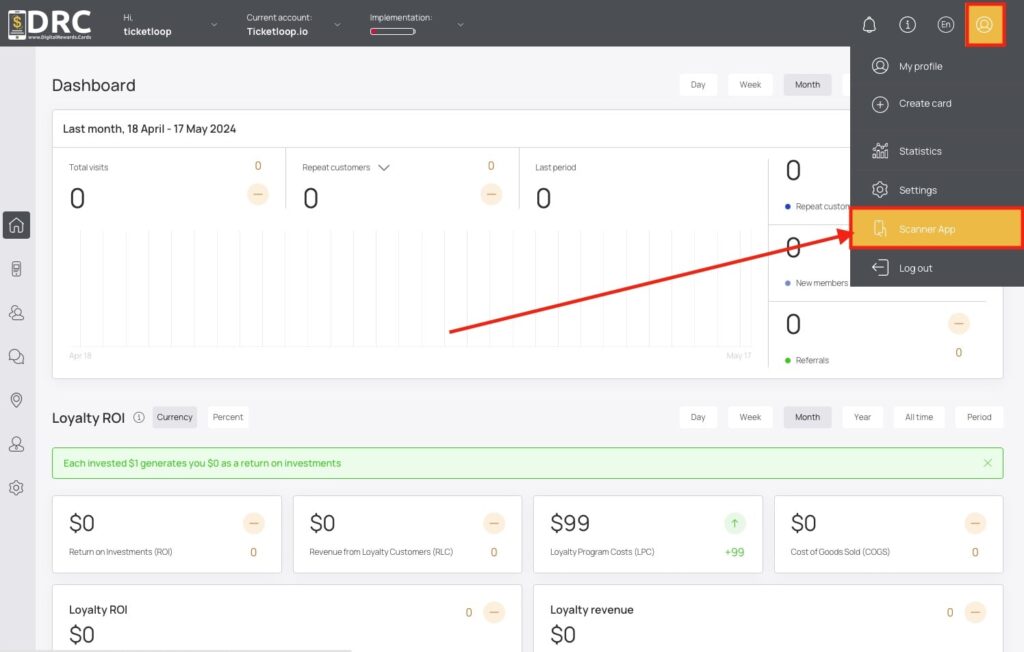This screenshot has width=1024, height=652.
Task: Set the dashboard period to Week
Action: 750,85
